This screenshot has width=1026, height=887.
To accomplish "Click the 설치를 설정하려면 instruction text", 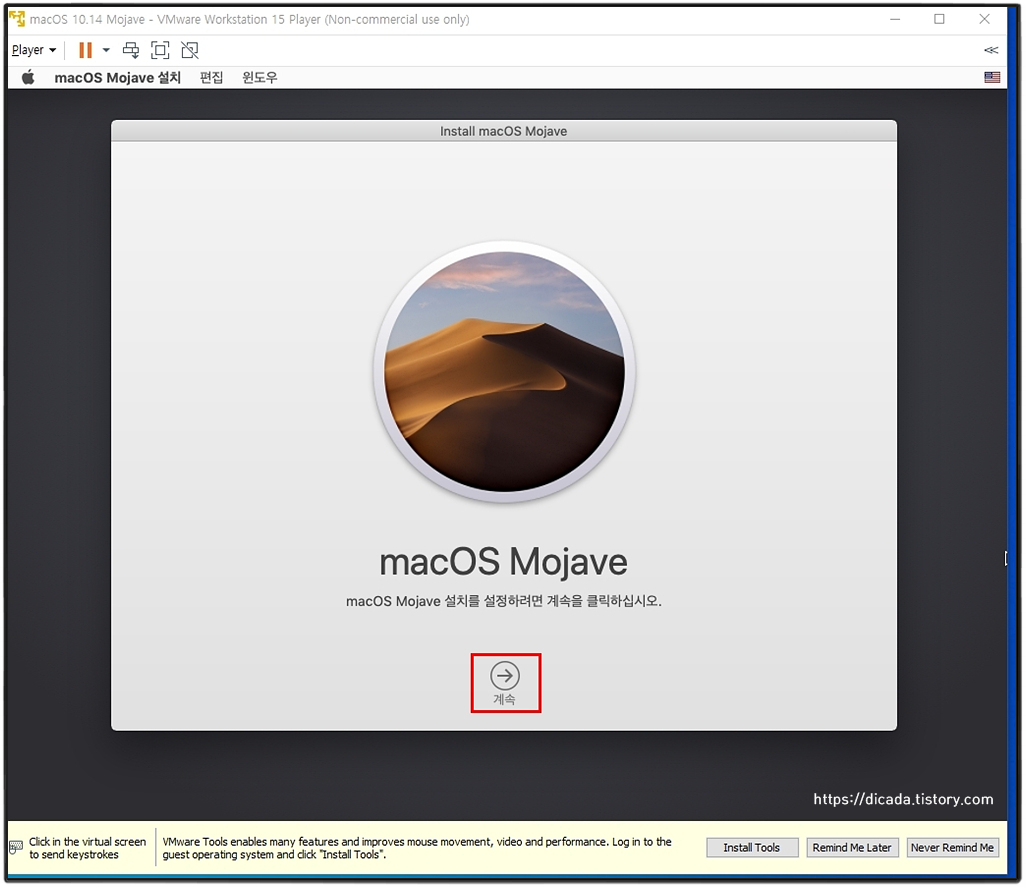I will coord(504,601).
